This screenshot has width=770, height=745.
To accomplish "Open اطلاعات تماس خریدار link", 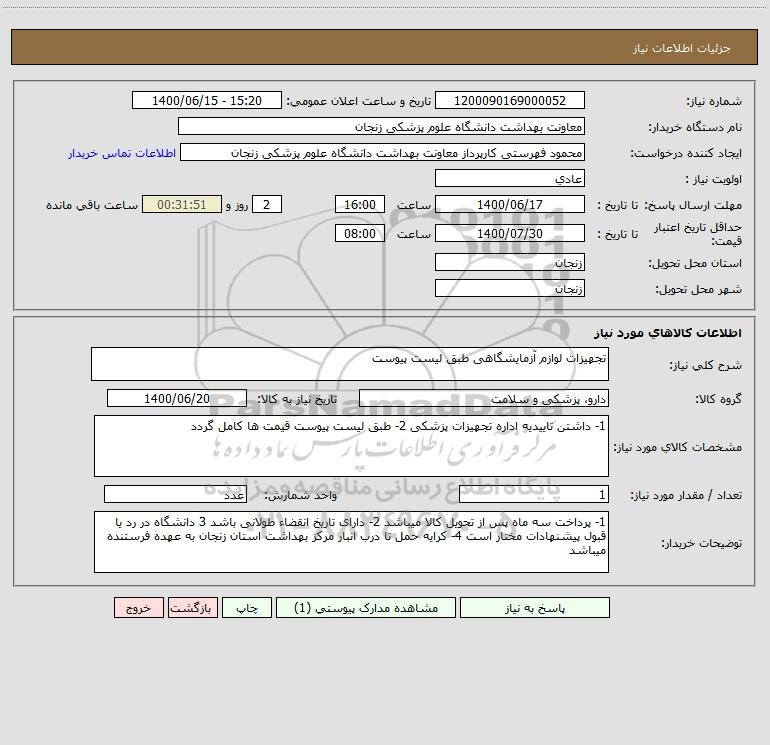I will (x=122, y=153).
